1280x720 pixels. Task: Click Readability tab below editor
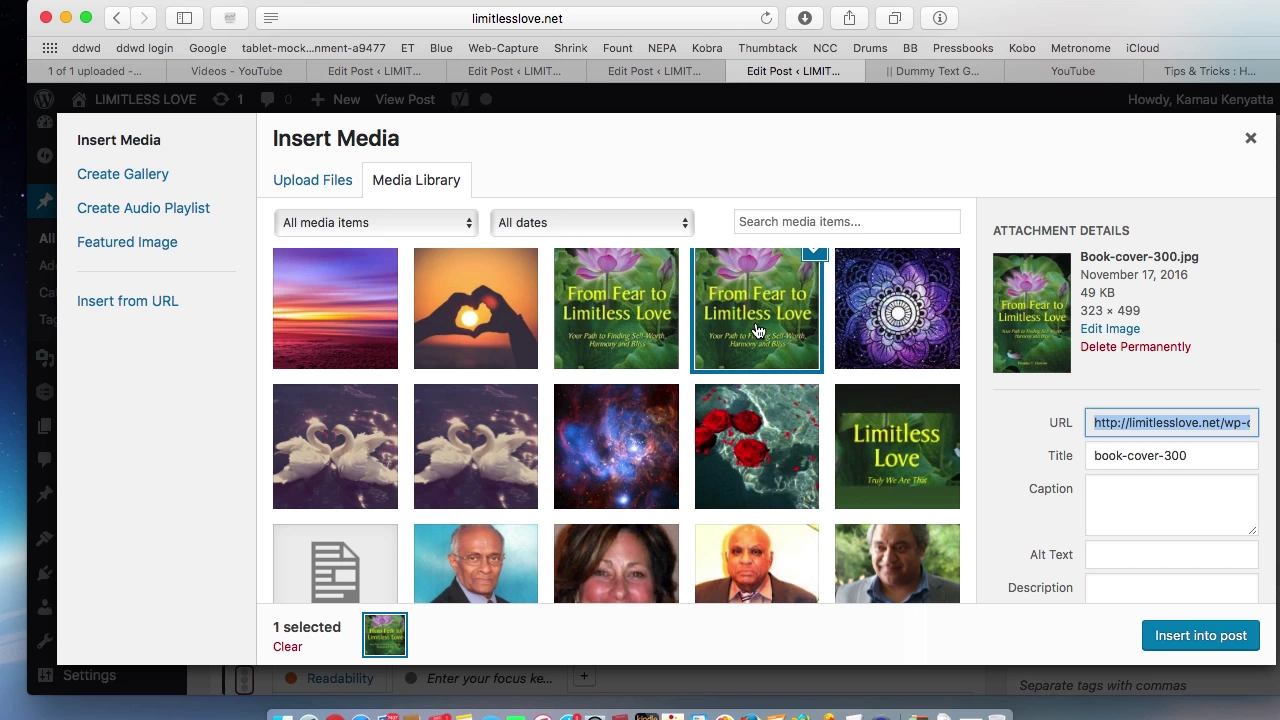(340, 679)
